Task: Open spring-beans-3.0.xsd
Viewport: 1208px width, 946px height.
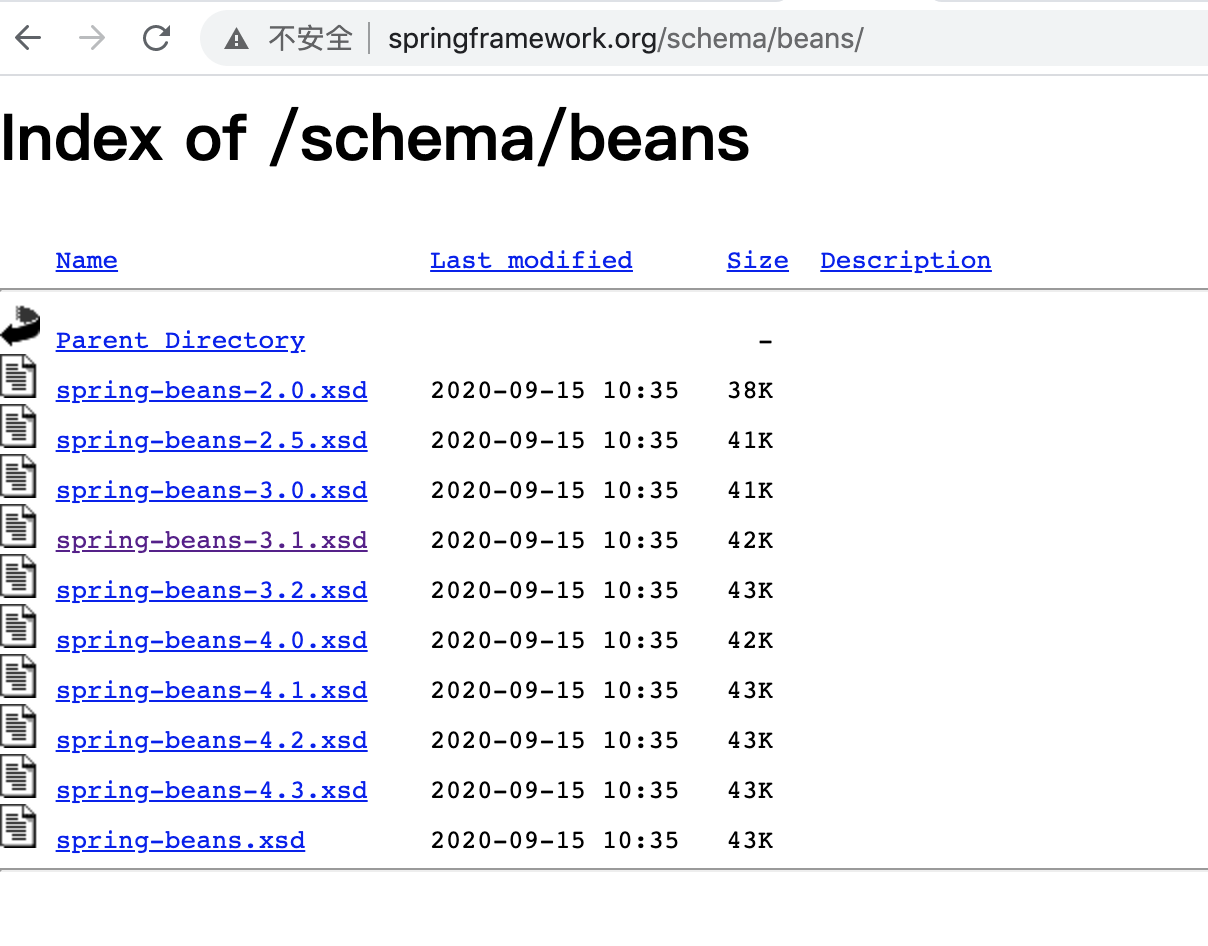Action: (x=211, y=490)
